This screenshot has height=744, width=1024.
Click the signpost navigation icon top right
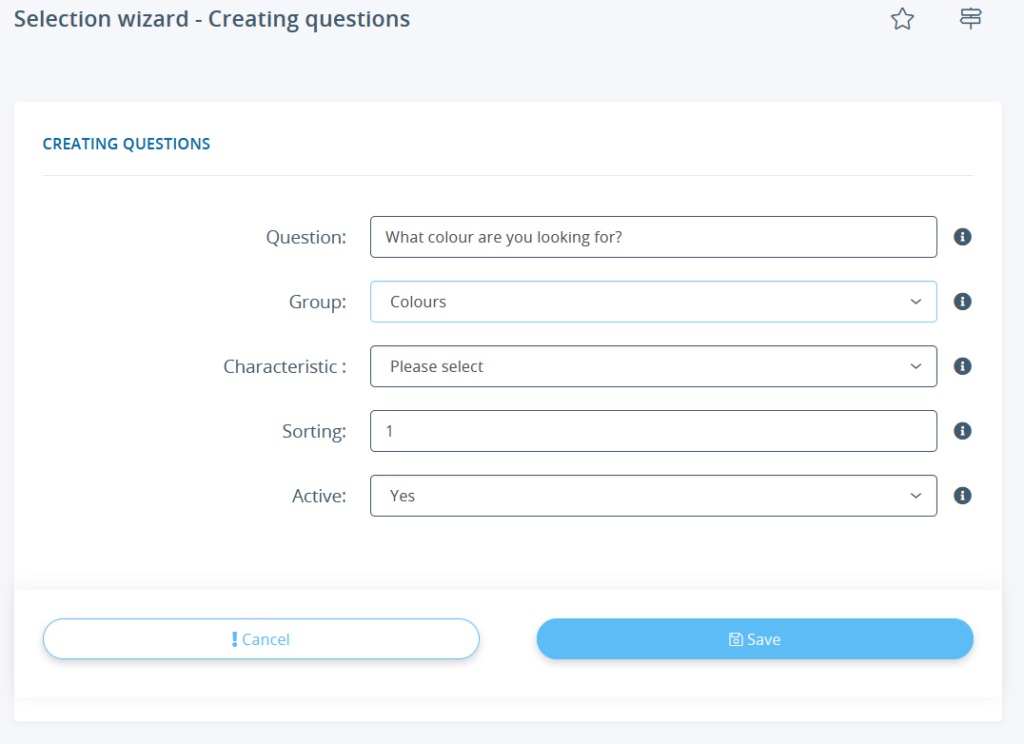(970, 18)
